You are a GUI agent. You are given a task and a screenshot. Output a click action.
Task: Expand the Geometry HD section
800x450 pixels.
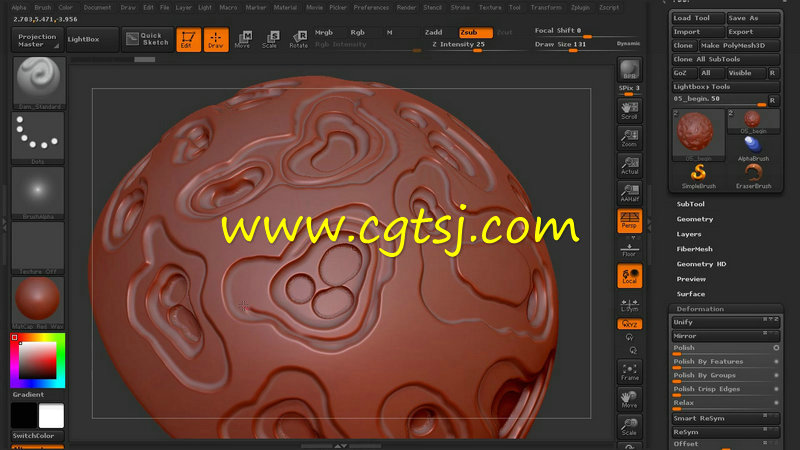(x=701, y=264)
